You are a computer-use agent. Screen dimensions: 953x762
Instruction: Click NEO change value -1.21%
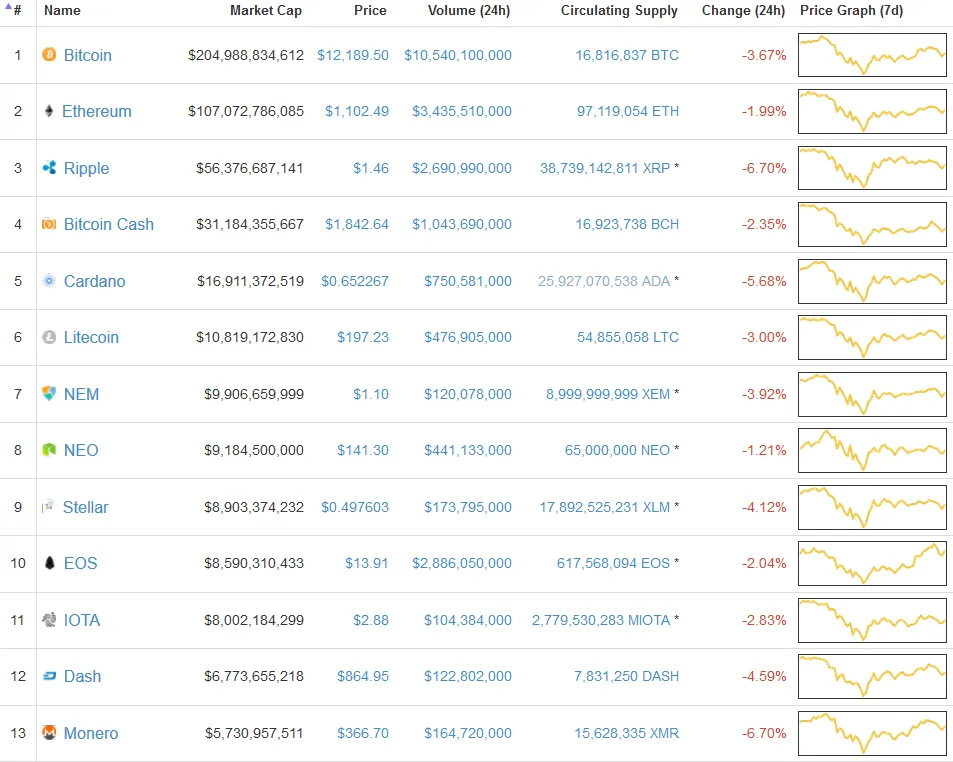tap(764, 450)
